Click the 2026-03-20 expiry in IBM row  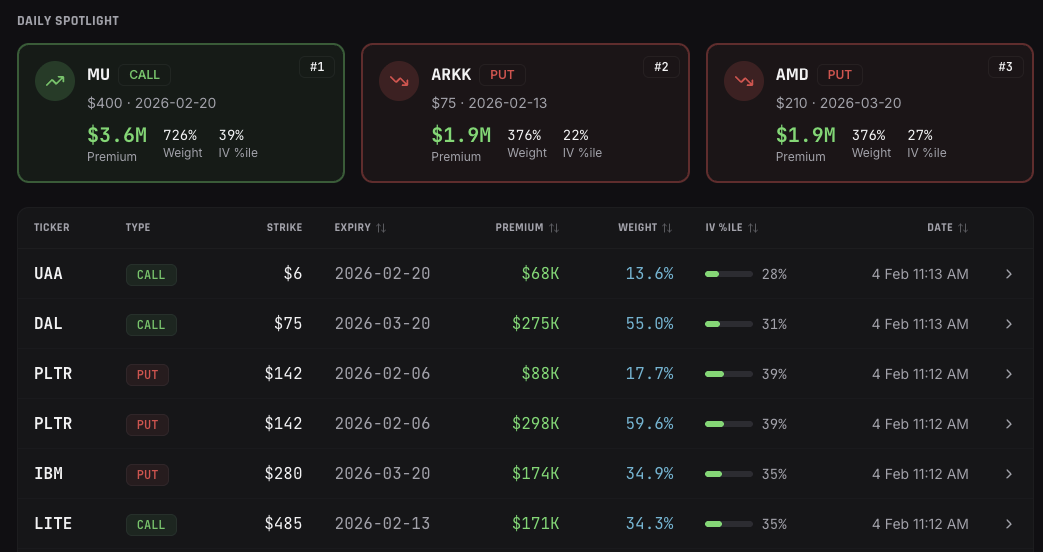coord(382,474)
